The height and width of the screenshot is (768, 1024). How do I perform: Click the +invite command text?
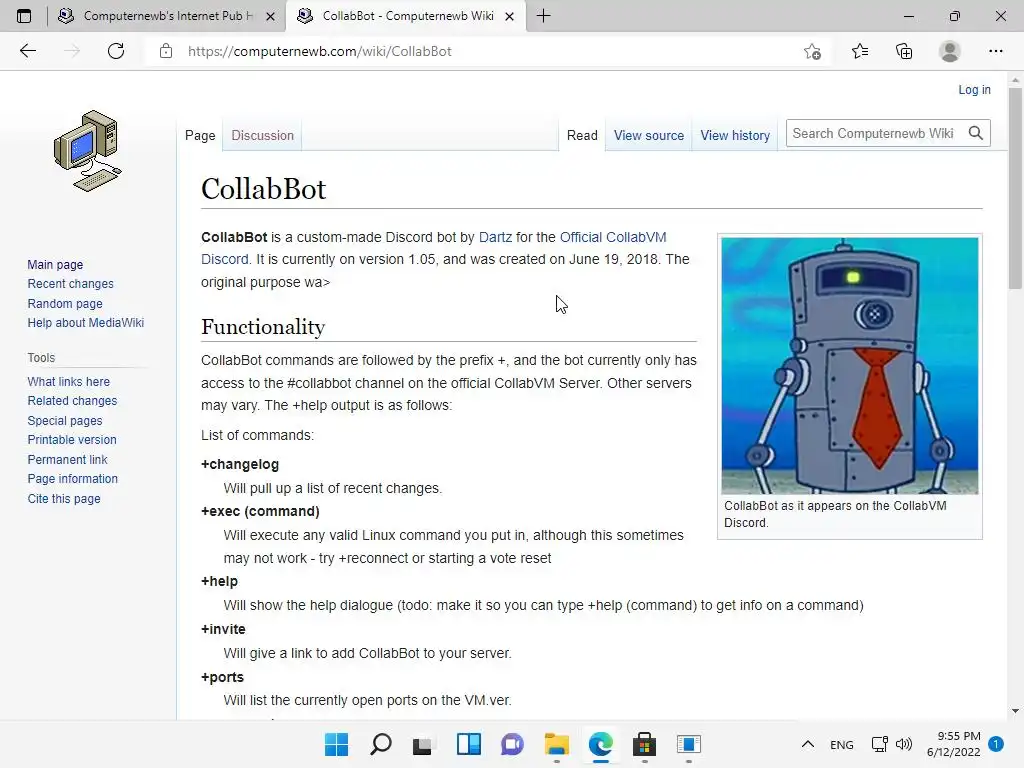click(x=223, y=629)
